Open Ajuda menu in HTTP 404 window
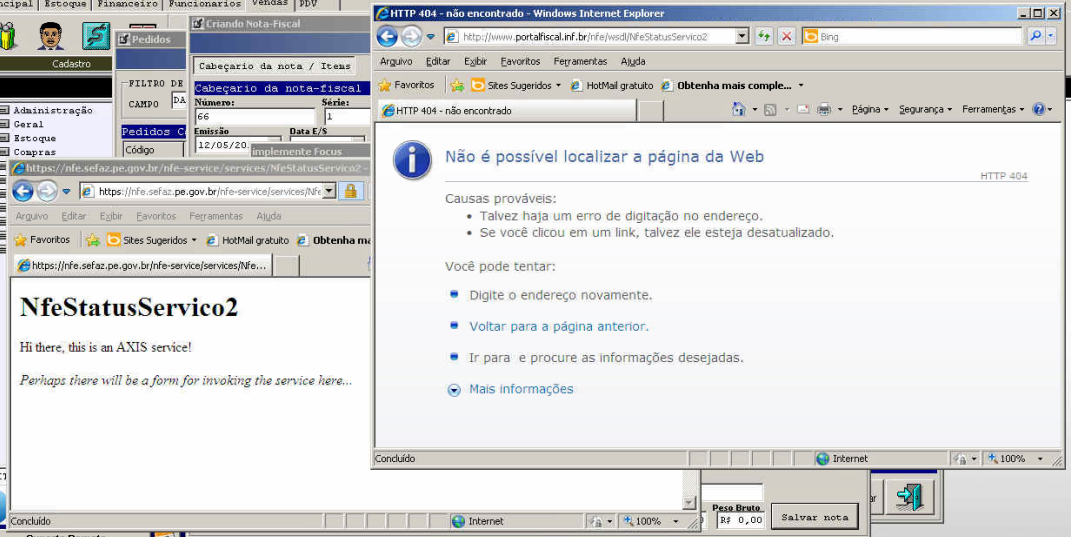The image size is (1071, 537). (x=633, y=61)
